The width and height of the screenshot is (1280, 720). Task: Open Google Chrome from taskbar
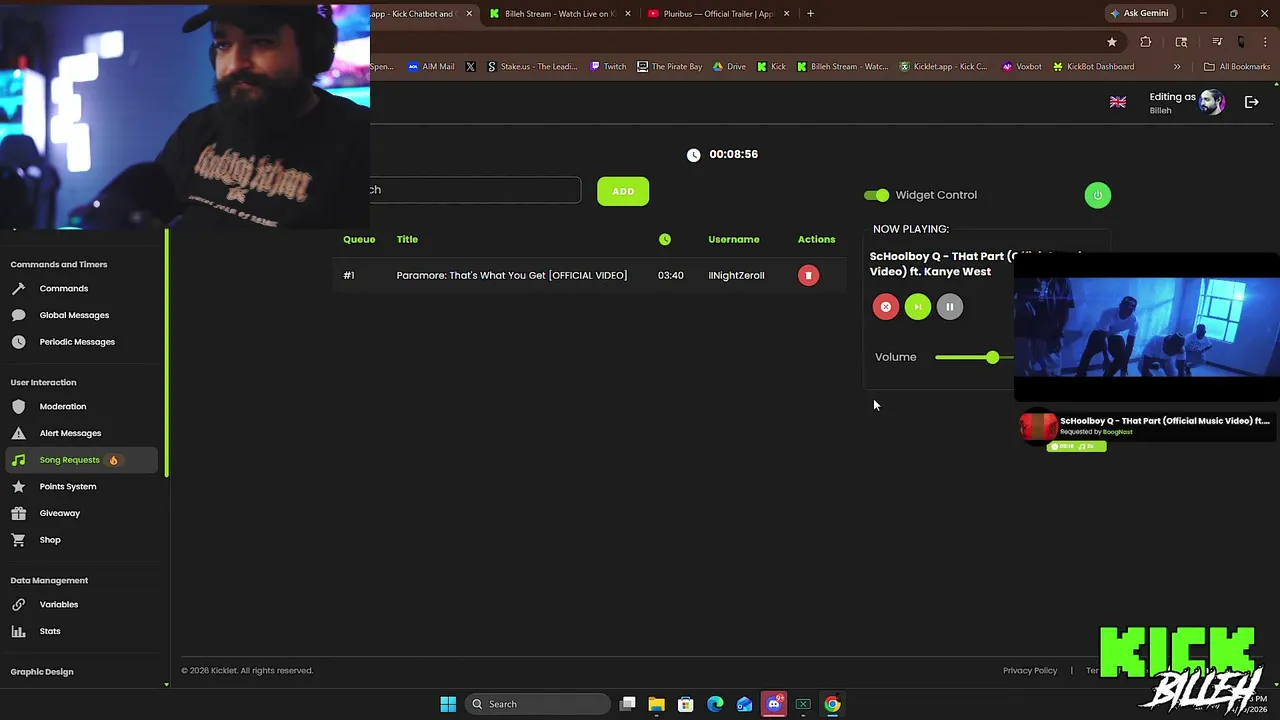(x=832, y=704)
